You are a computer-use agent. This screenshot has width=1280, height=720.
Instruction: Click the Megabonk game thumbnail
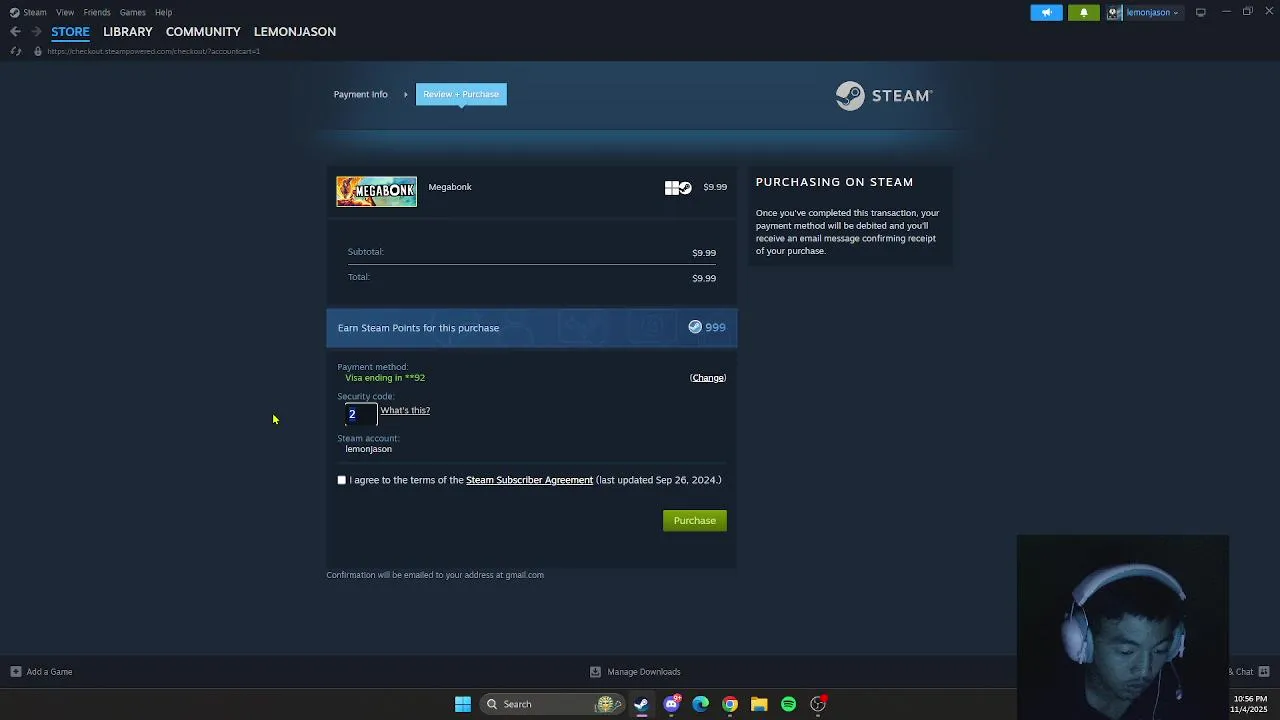tap(376, 191)
